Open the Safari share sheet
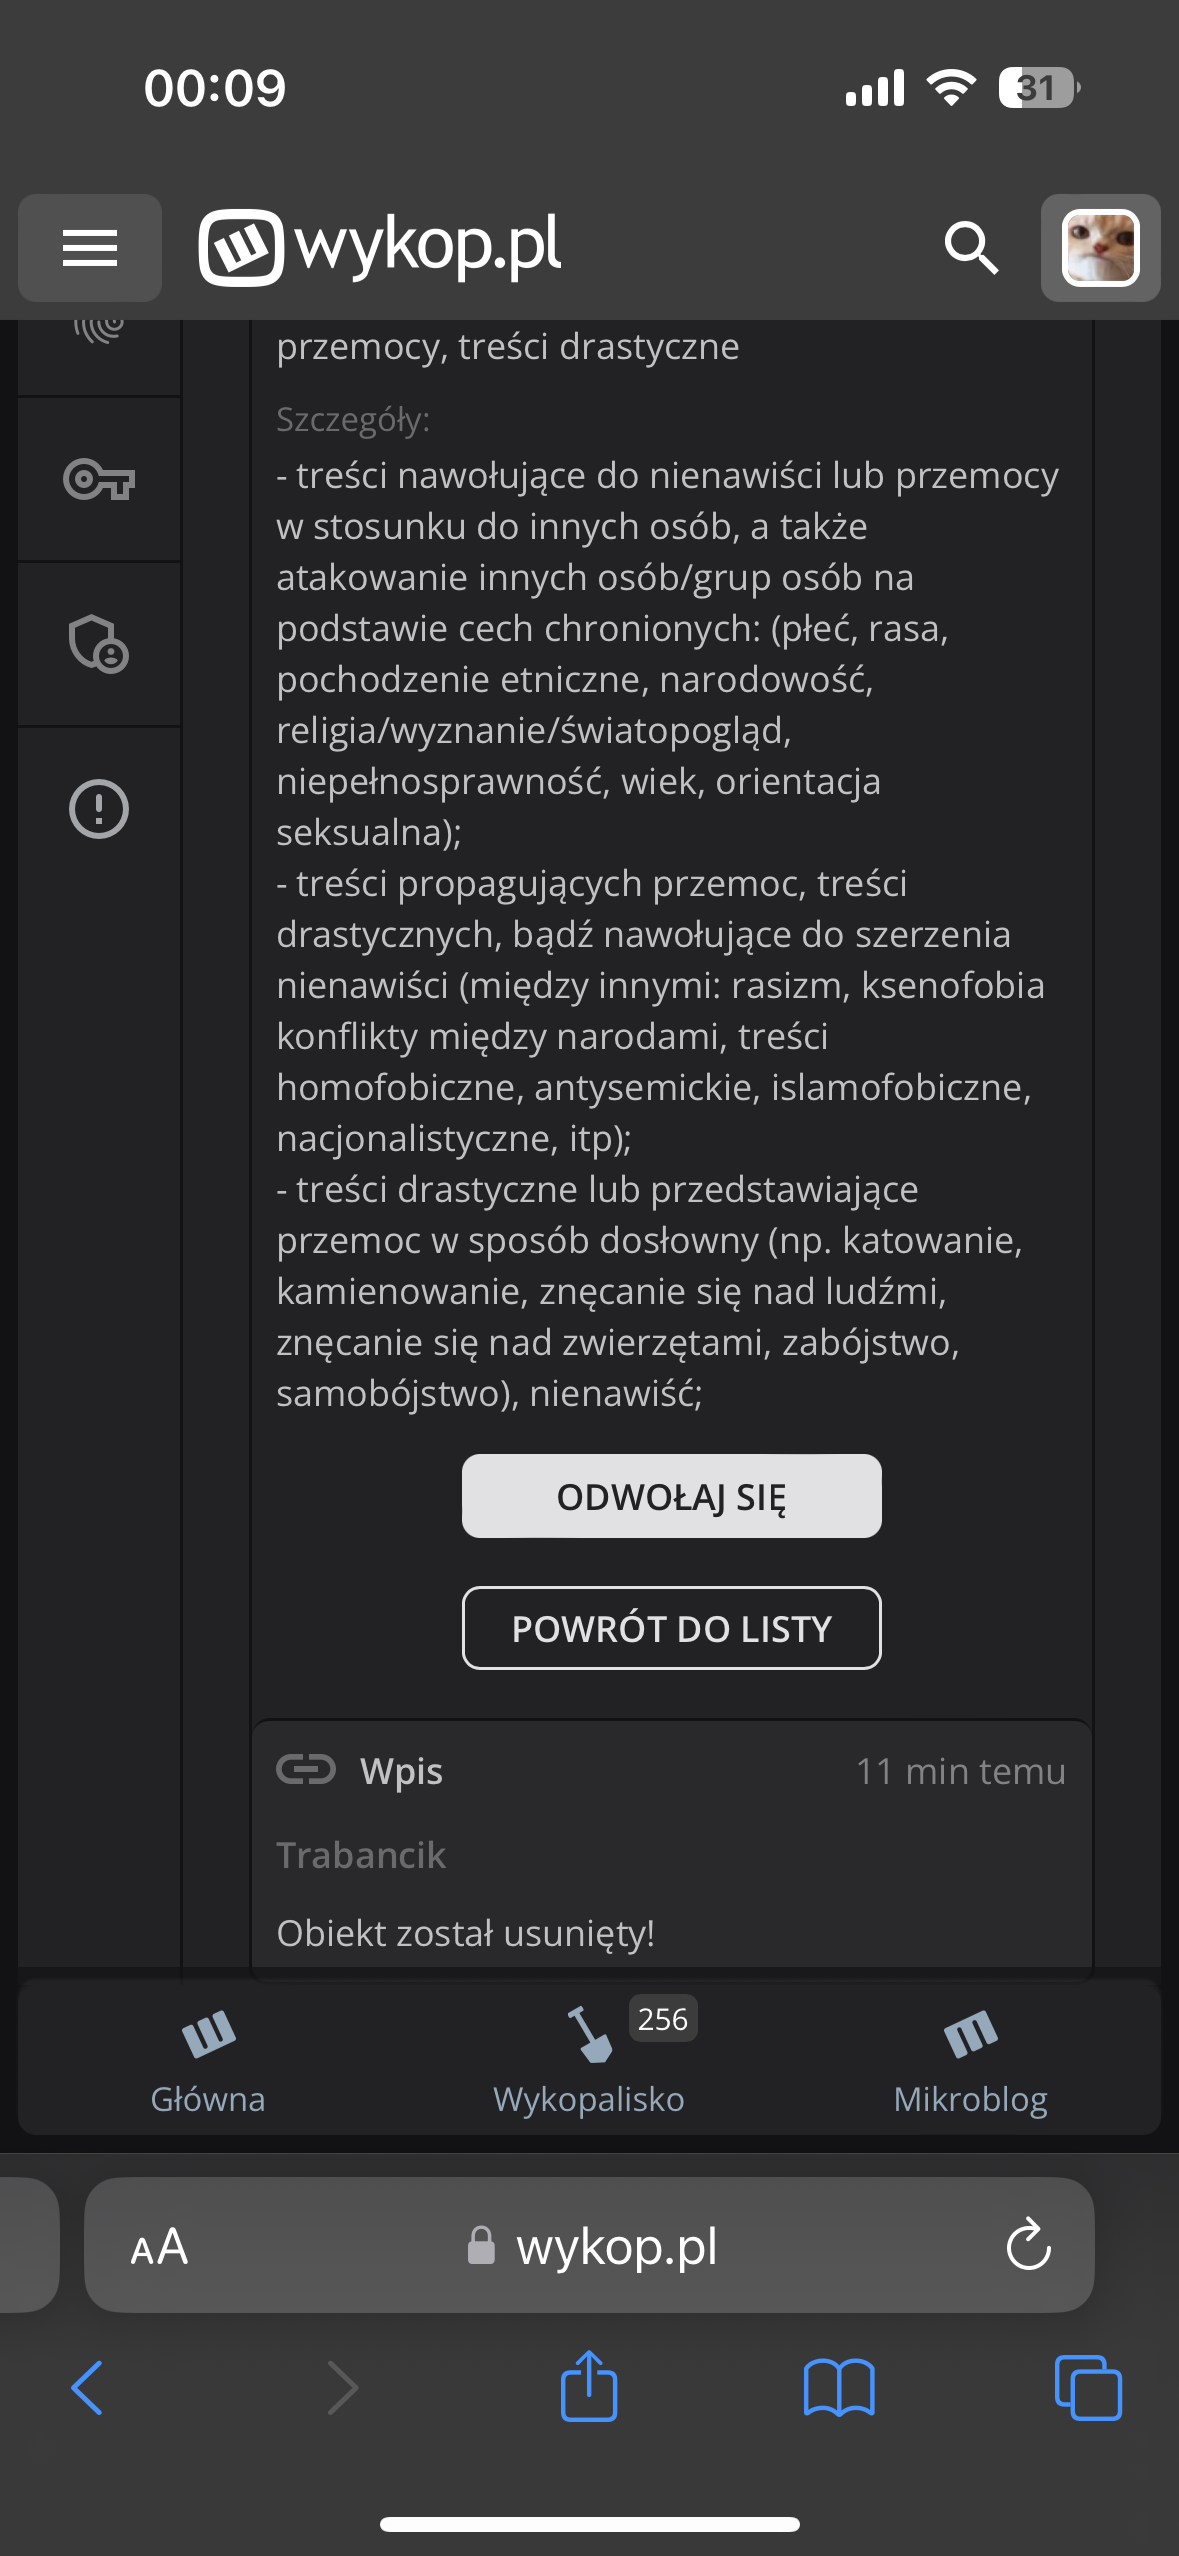 589,2386
